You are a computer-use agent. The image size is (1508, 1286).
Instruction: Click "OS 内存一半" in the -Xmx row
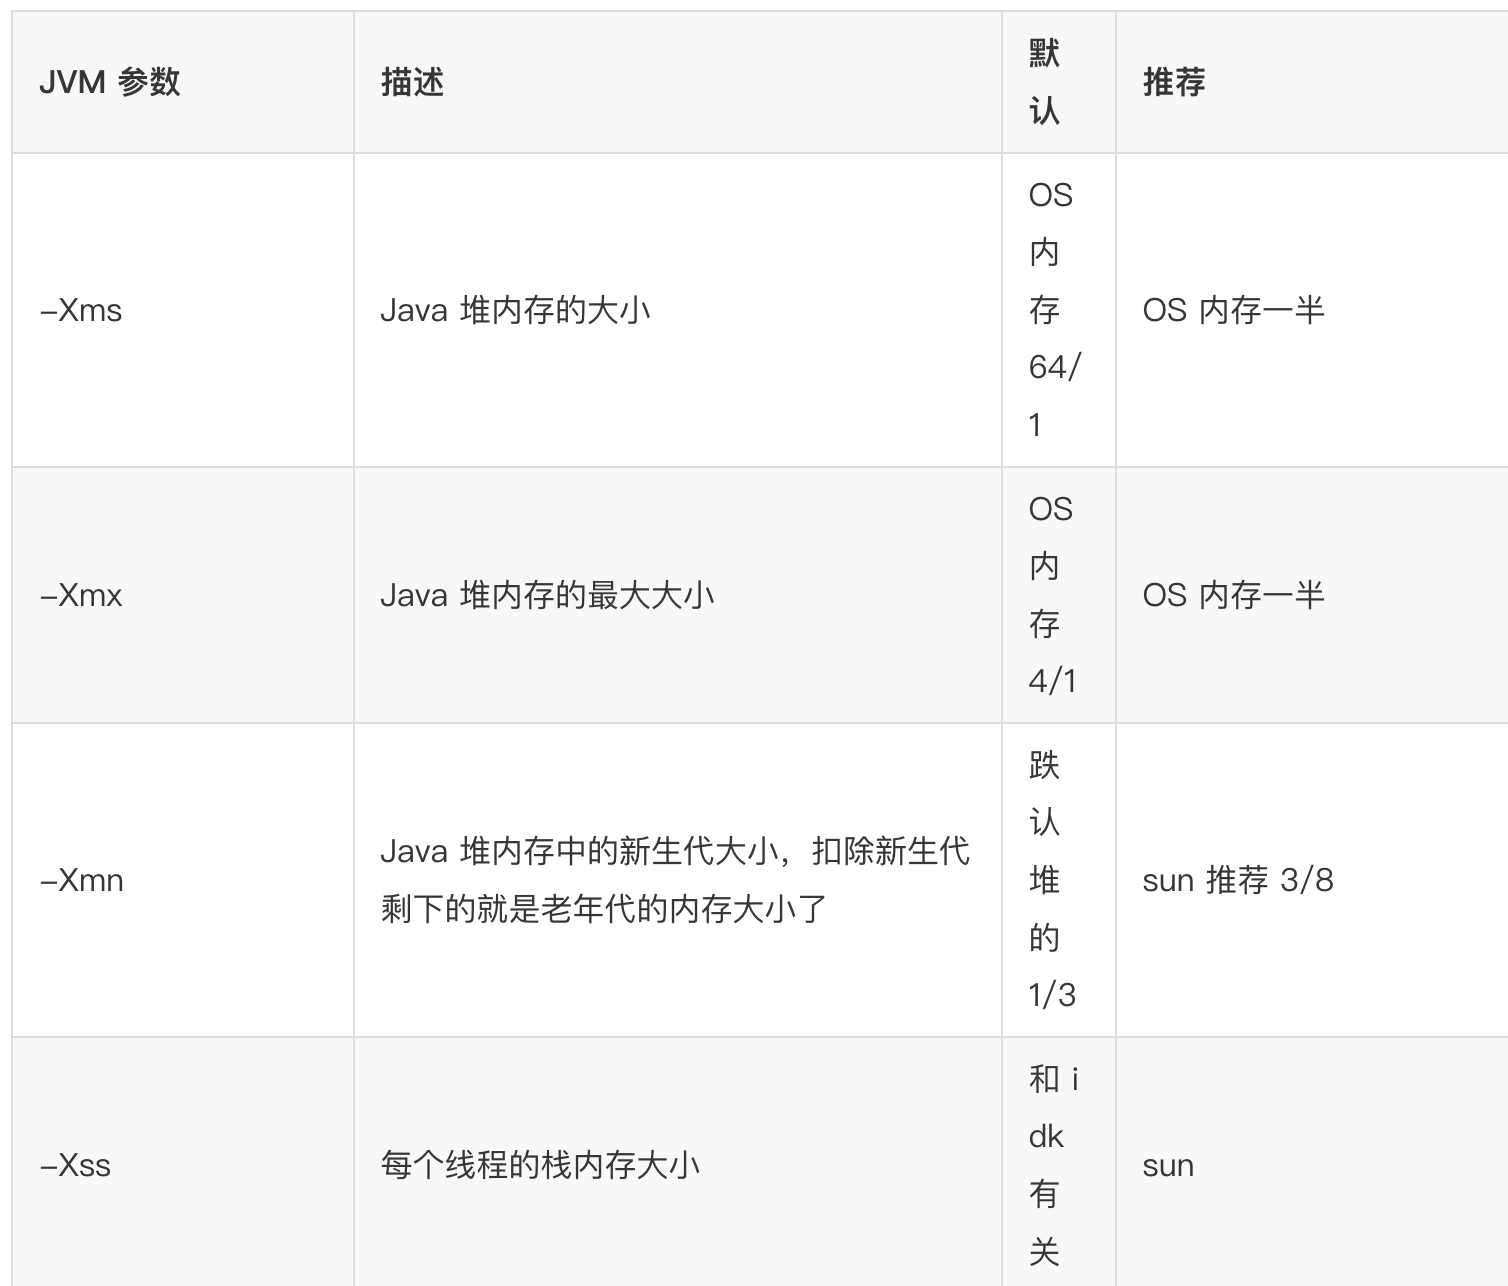(1233, 595)
